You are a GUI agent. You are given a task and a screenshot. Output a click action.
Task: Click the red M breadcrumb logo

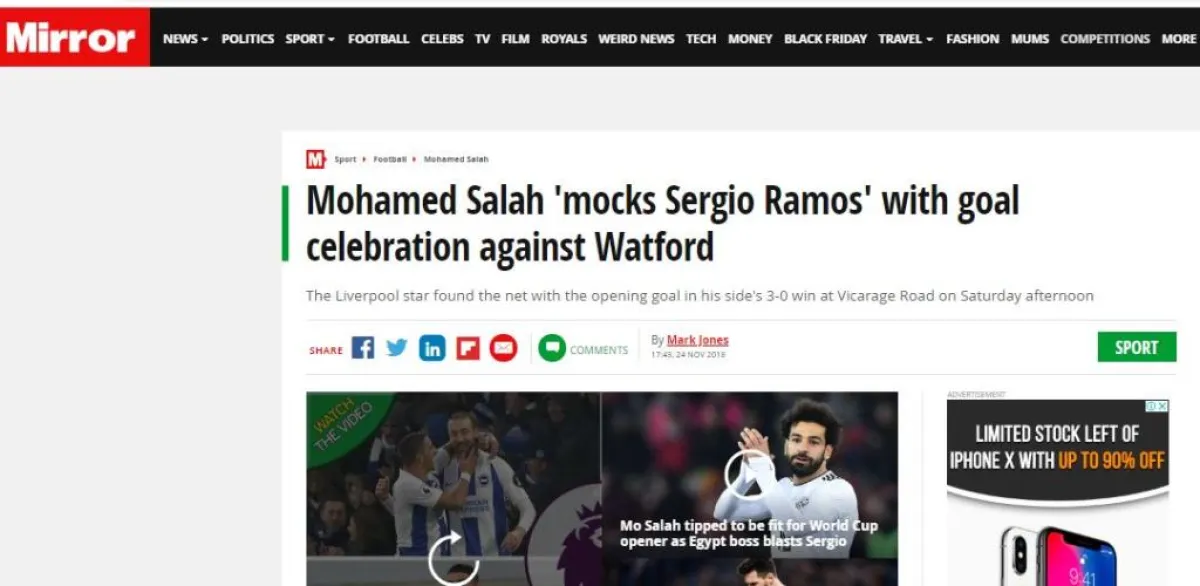pos(316,159)
